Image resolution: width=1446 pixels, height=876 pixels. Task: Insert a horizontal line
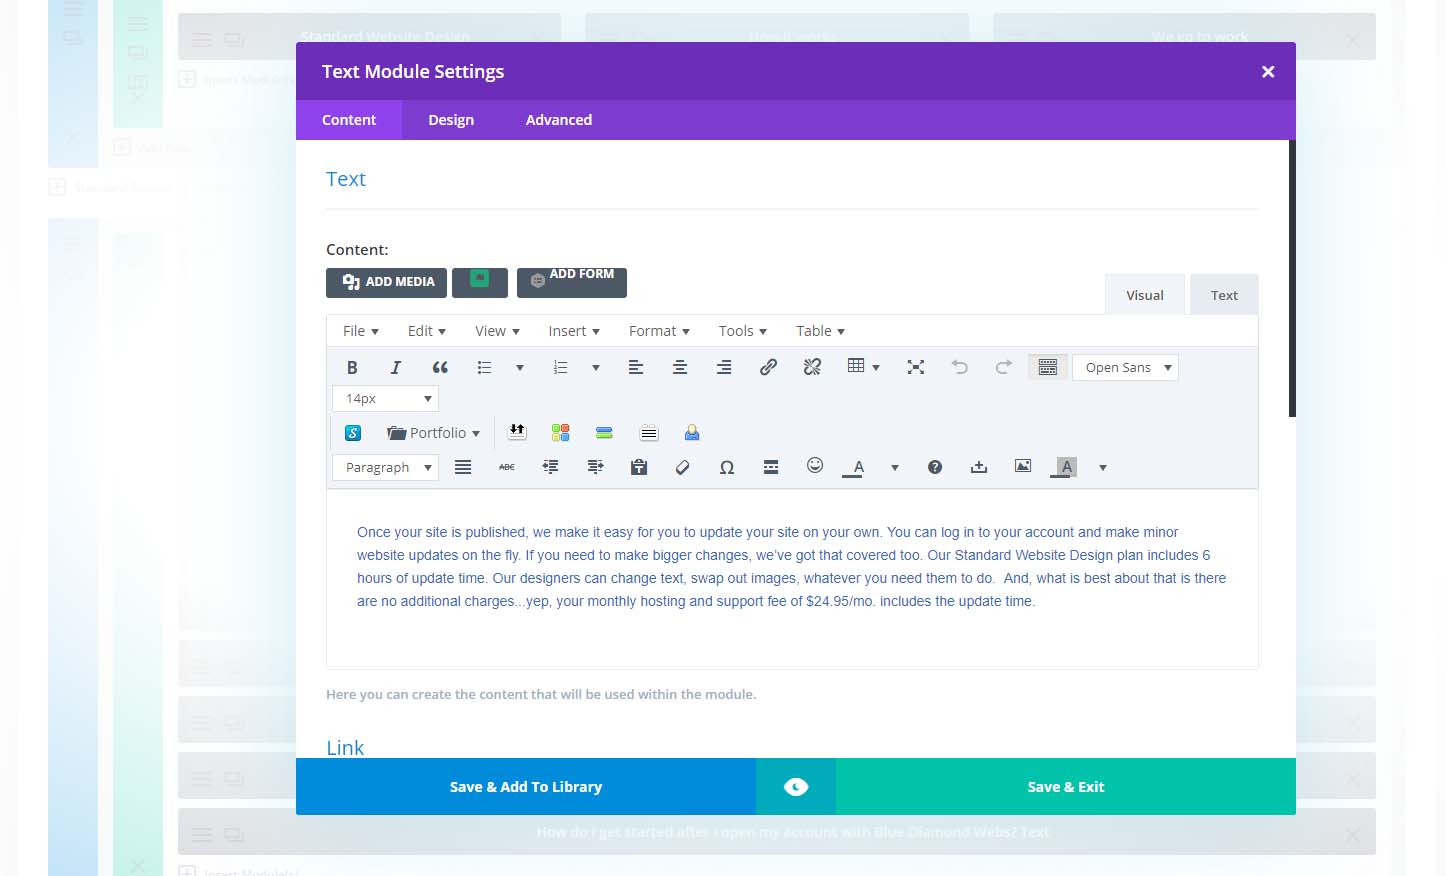point(771,467)
